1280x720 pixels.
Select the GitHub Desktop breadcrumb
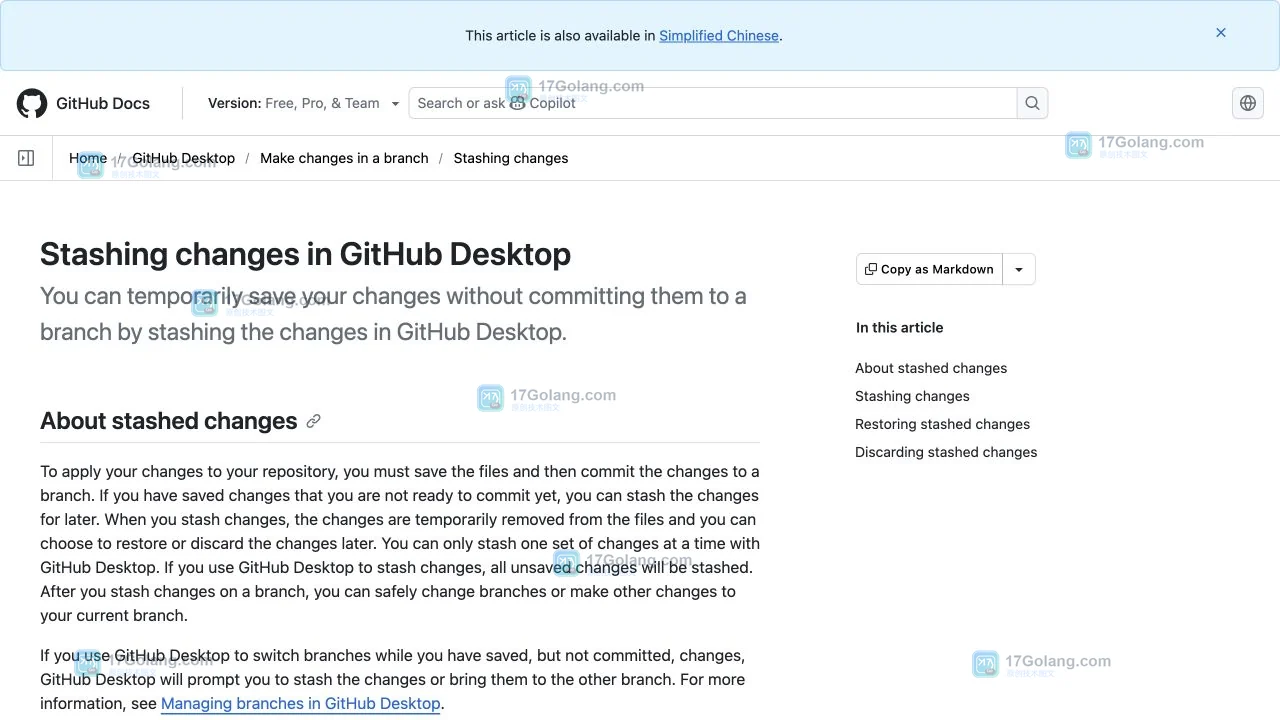184,158
